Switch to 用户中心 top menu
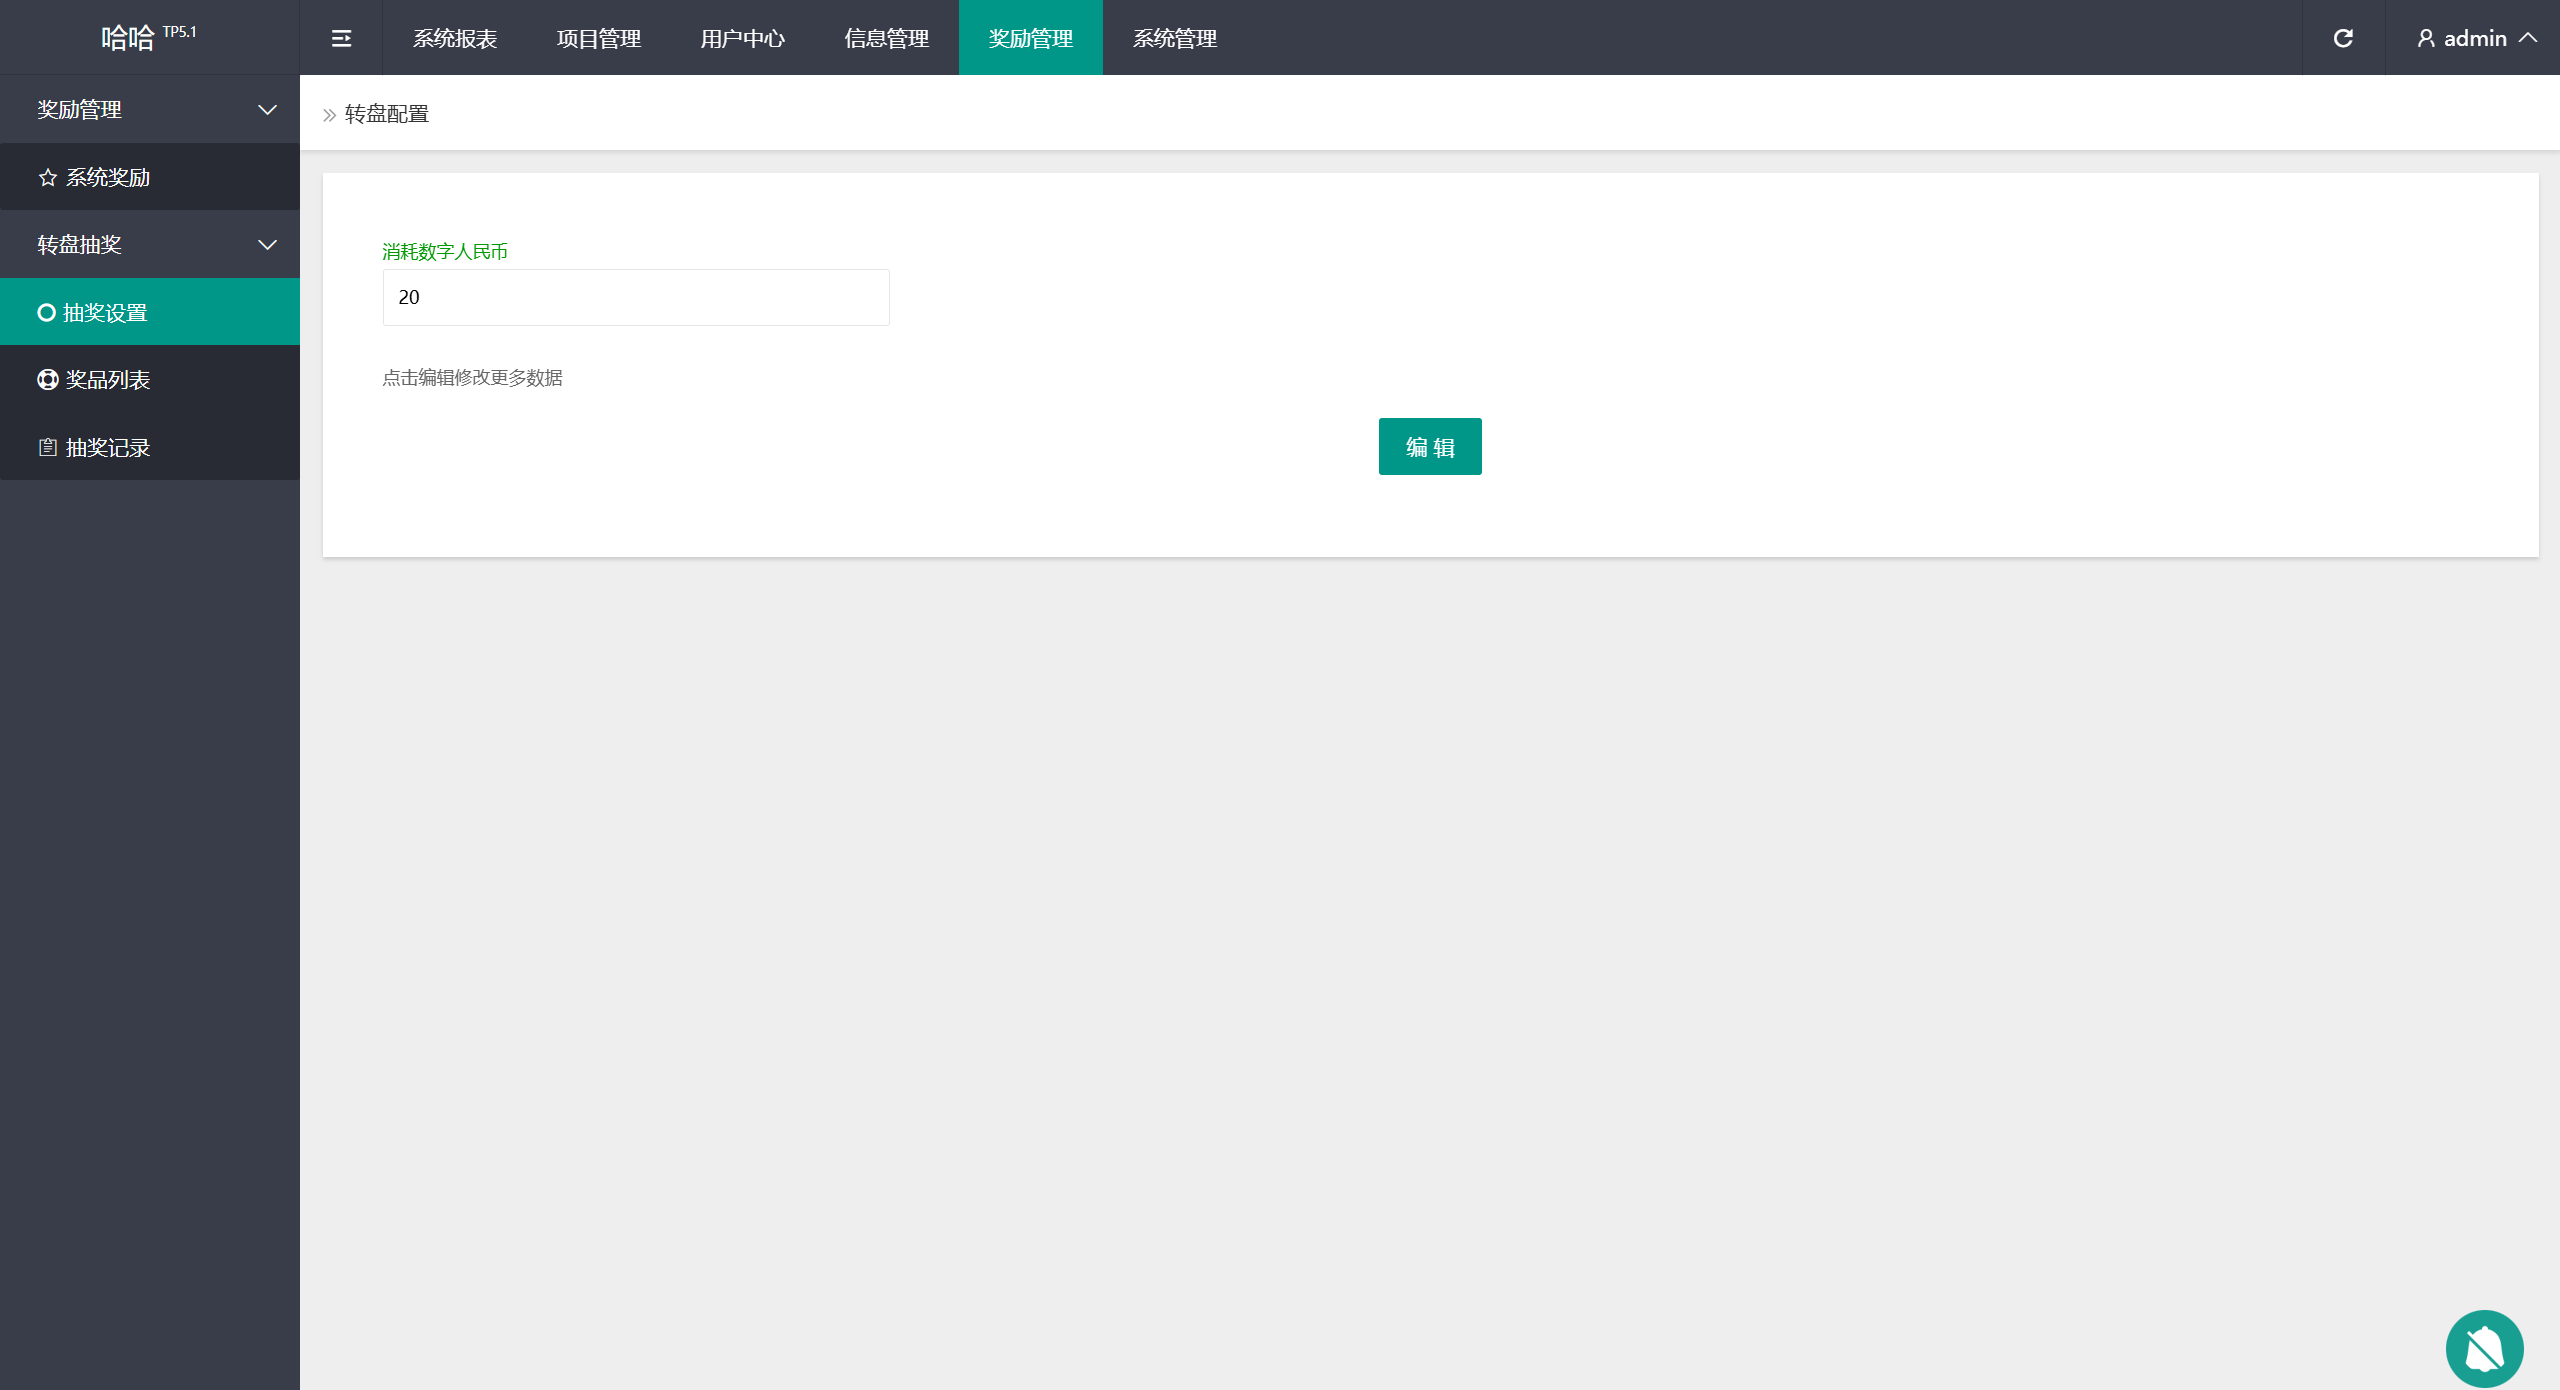Screen dimensions: 2560x1390 coord(742,38)
